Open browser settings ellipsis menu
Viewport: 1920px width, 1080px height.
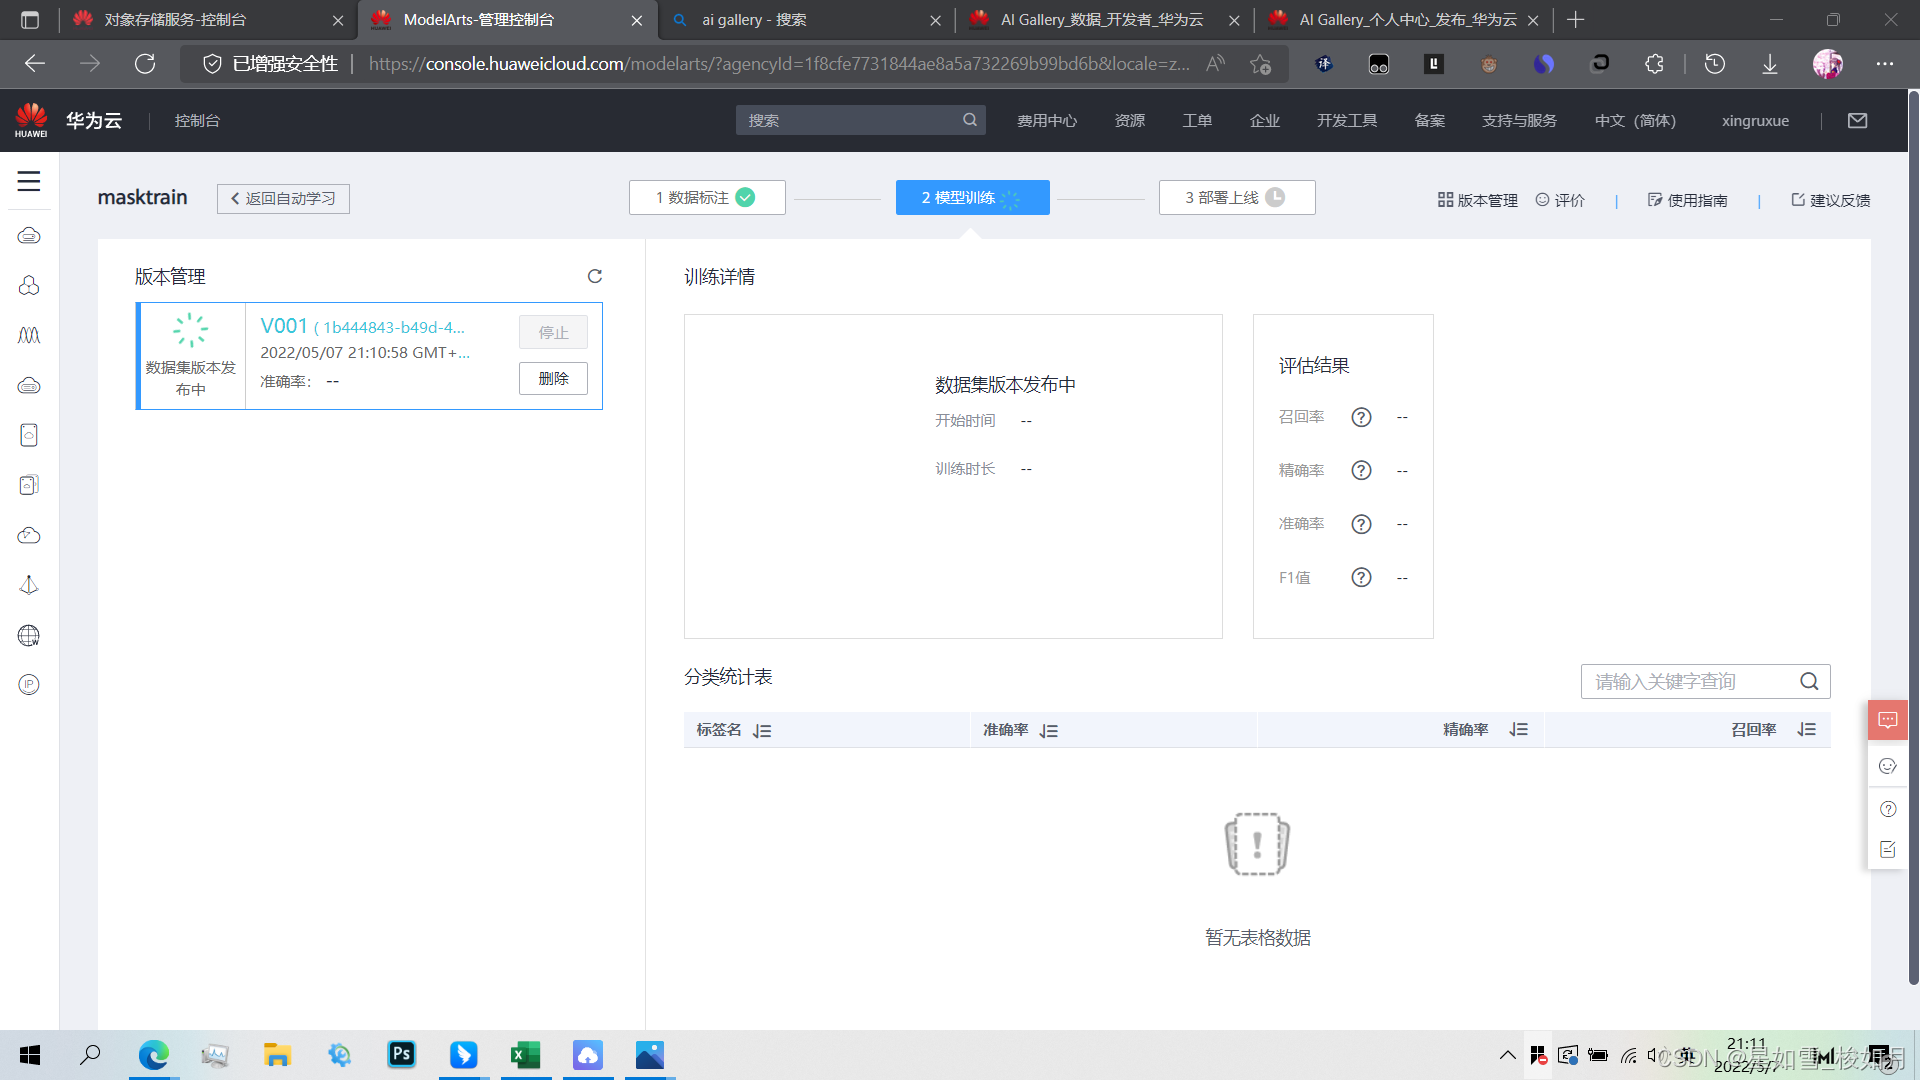pos(1885,64)
